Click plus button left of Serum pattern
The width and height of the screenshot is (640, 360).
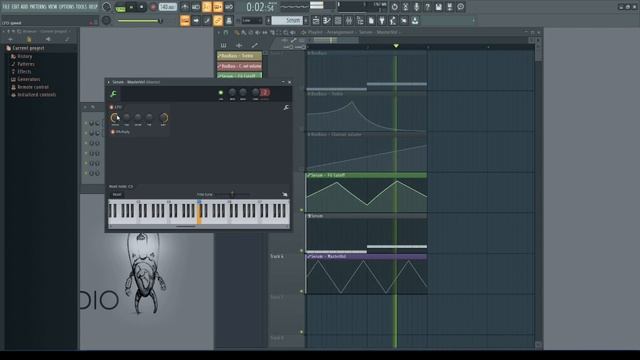[268, 20]
